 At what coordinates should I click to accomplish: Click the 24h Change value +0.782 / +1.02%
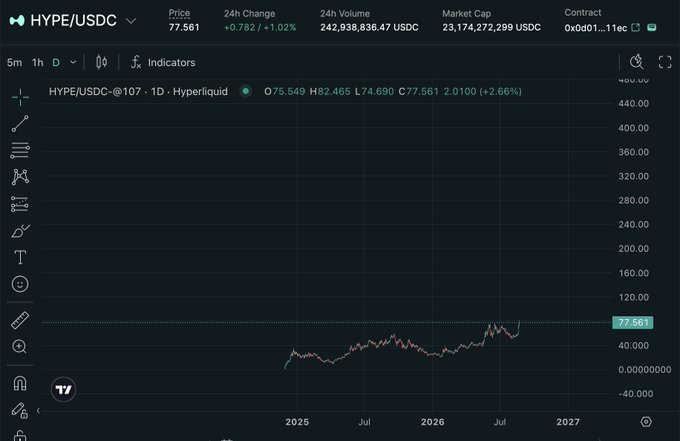coord(260,27)
